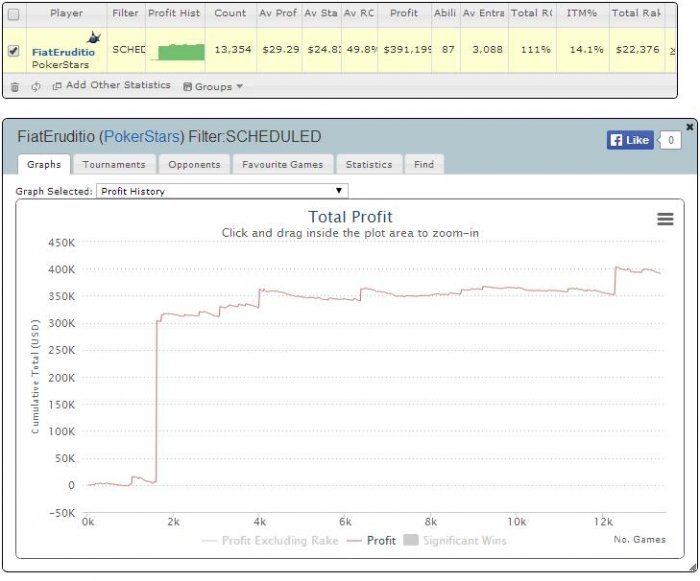Click the count of 0 beside Like
This screenshot has width=700, height=581.
(x=671, y=140)
